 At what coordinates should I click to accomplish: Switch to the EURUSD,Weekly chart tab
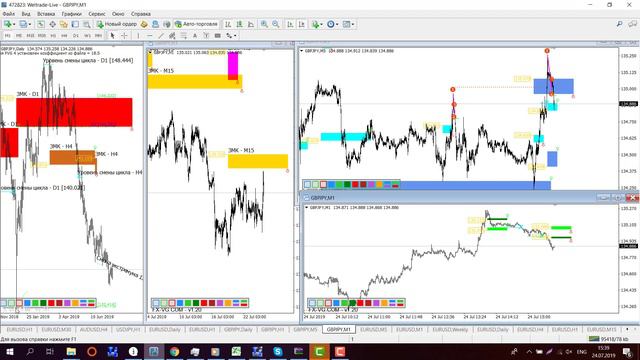click(450, 329)
